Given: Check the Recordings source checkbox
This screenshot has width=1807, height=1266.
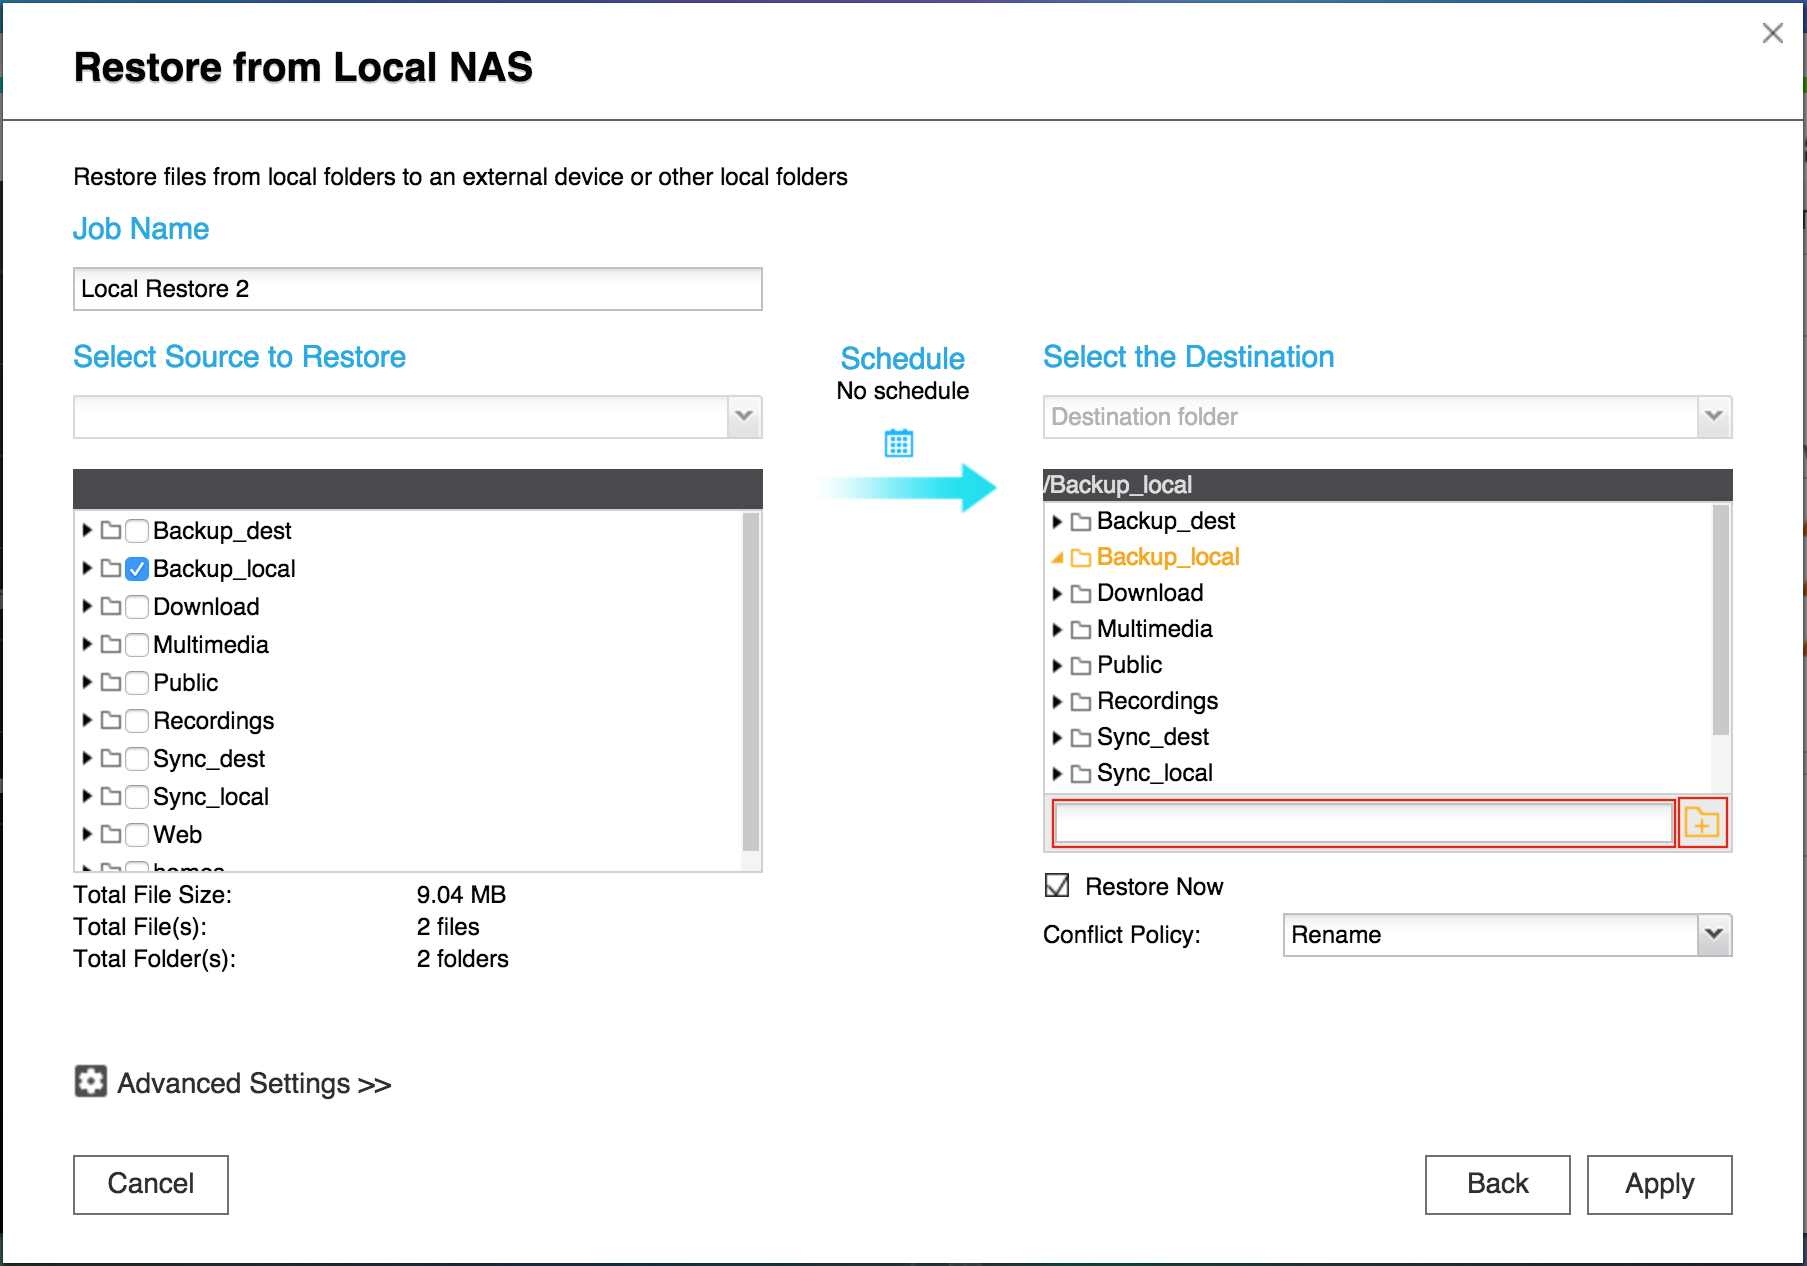Looking at the screenshot, I should click(137, 720).
